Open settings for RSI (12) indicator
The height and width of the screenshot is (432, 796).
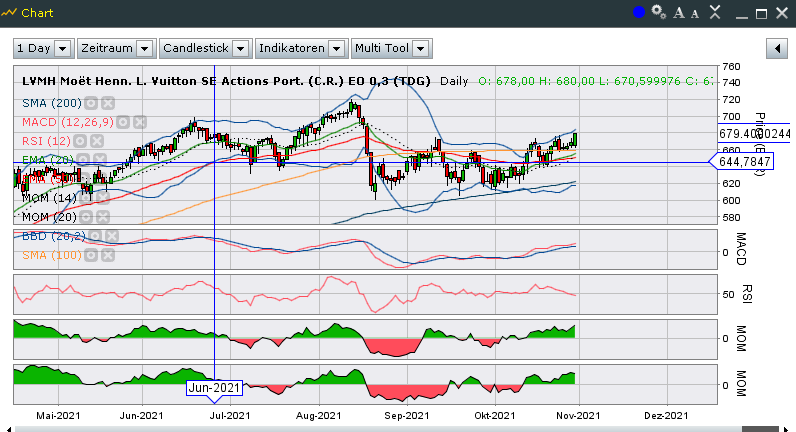(x=80, y=141)
